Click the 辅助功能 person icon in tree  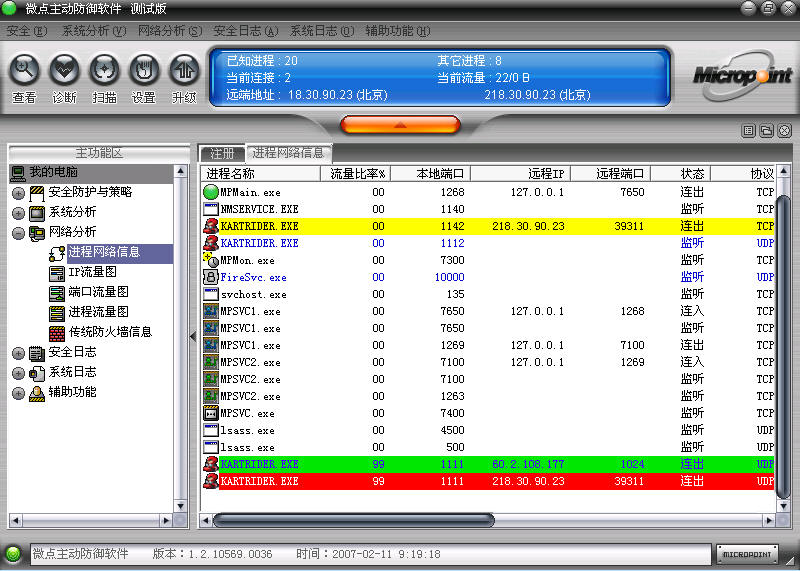click(37, 393)
